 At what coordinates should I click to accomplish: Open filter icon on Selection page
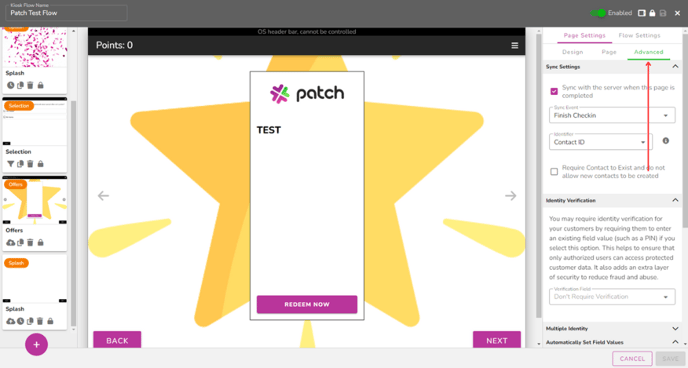click(x=11, y=164)
